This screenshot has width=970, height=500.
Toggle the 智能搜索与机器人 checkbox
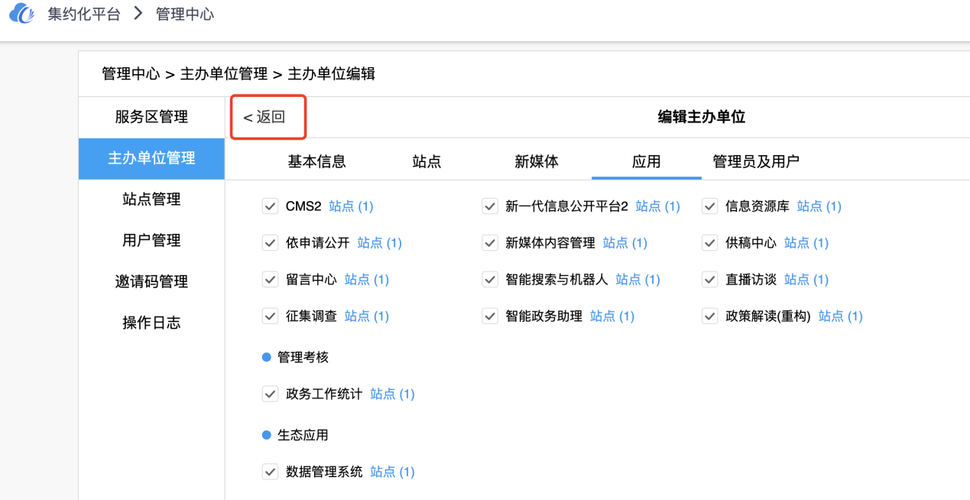pos(490,279)
